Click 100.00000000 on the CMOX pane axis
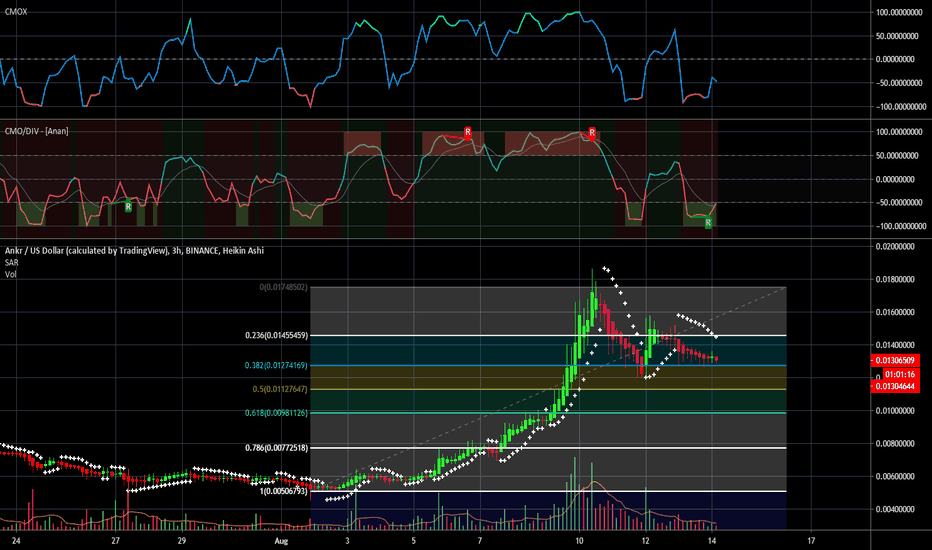932x550 pixels. tap(899, 12)
